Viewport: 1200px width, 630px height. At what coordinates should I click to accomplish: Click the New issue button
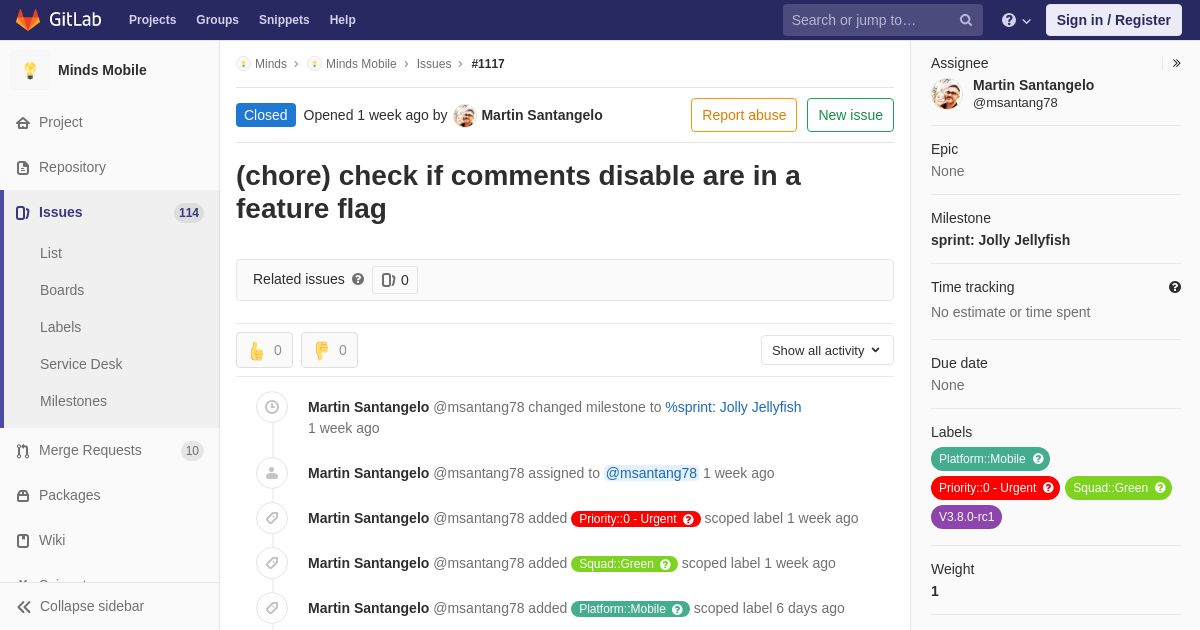point(850,115)
